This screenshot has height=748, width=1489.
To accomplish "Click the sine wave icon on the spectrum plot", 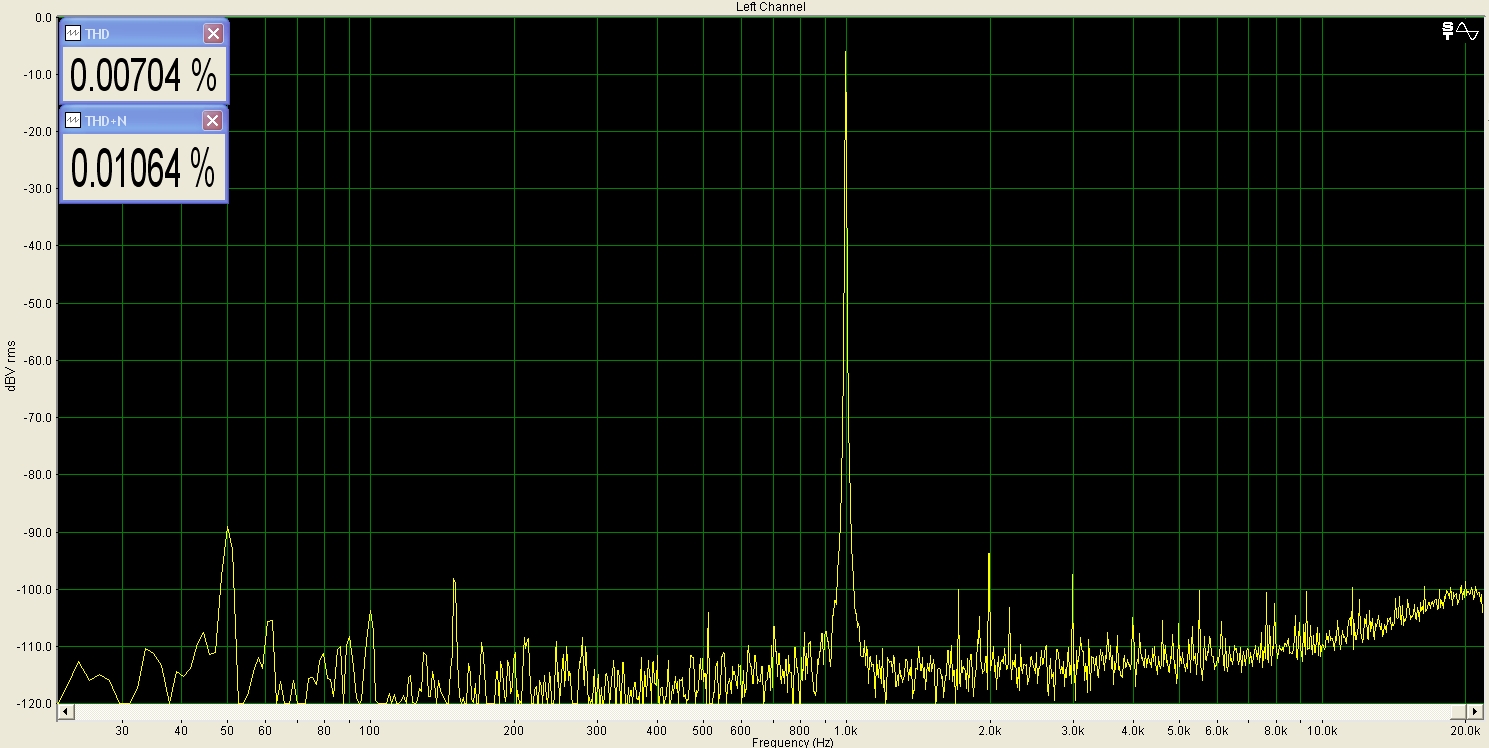I will (1468, 31).
